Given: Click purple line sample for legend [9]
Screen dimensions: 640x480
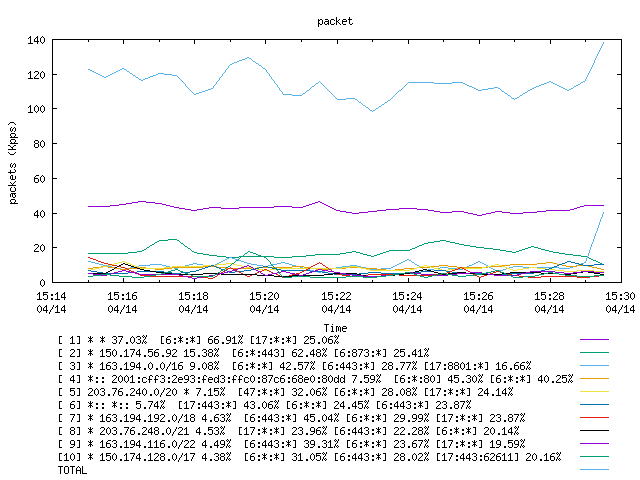Looking at the screenshot, I should pos(594,443).
